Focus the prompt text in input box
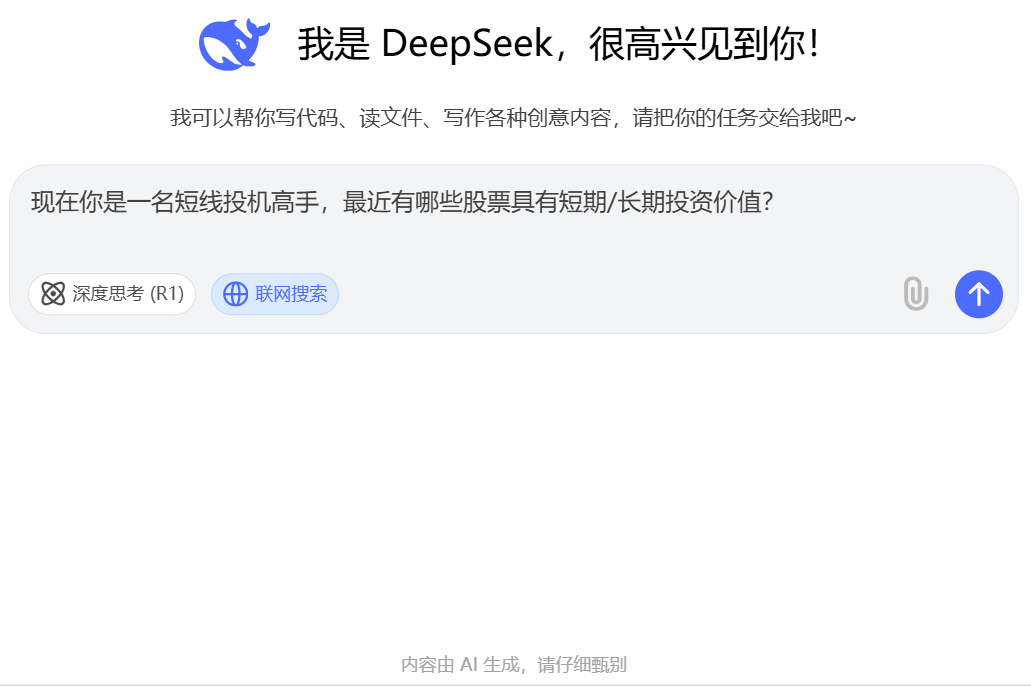Viewport: 1031px width, 687px height. [402, 202]
